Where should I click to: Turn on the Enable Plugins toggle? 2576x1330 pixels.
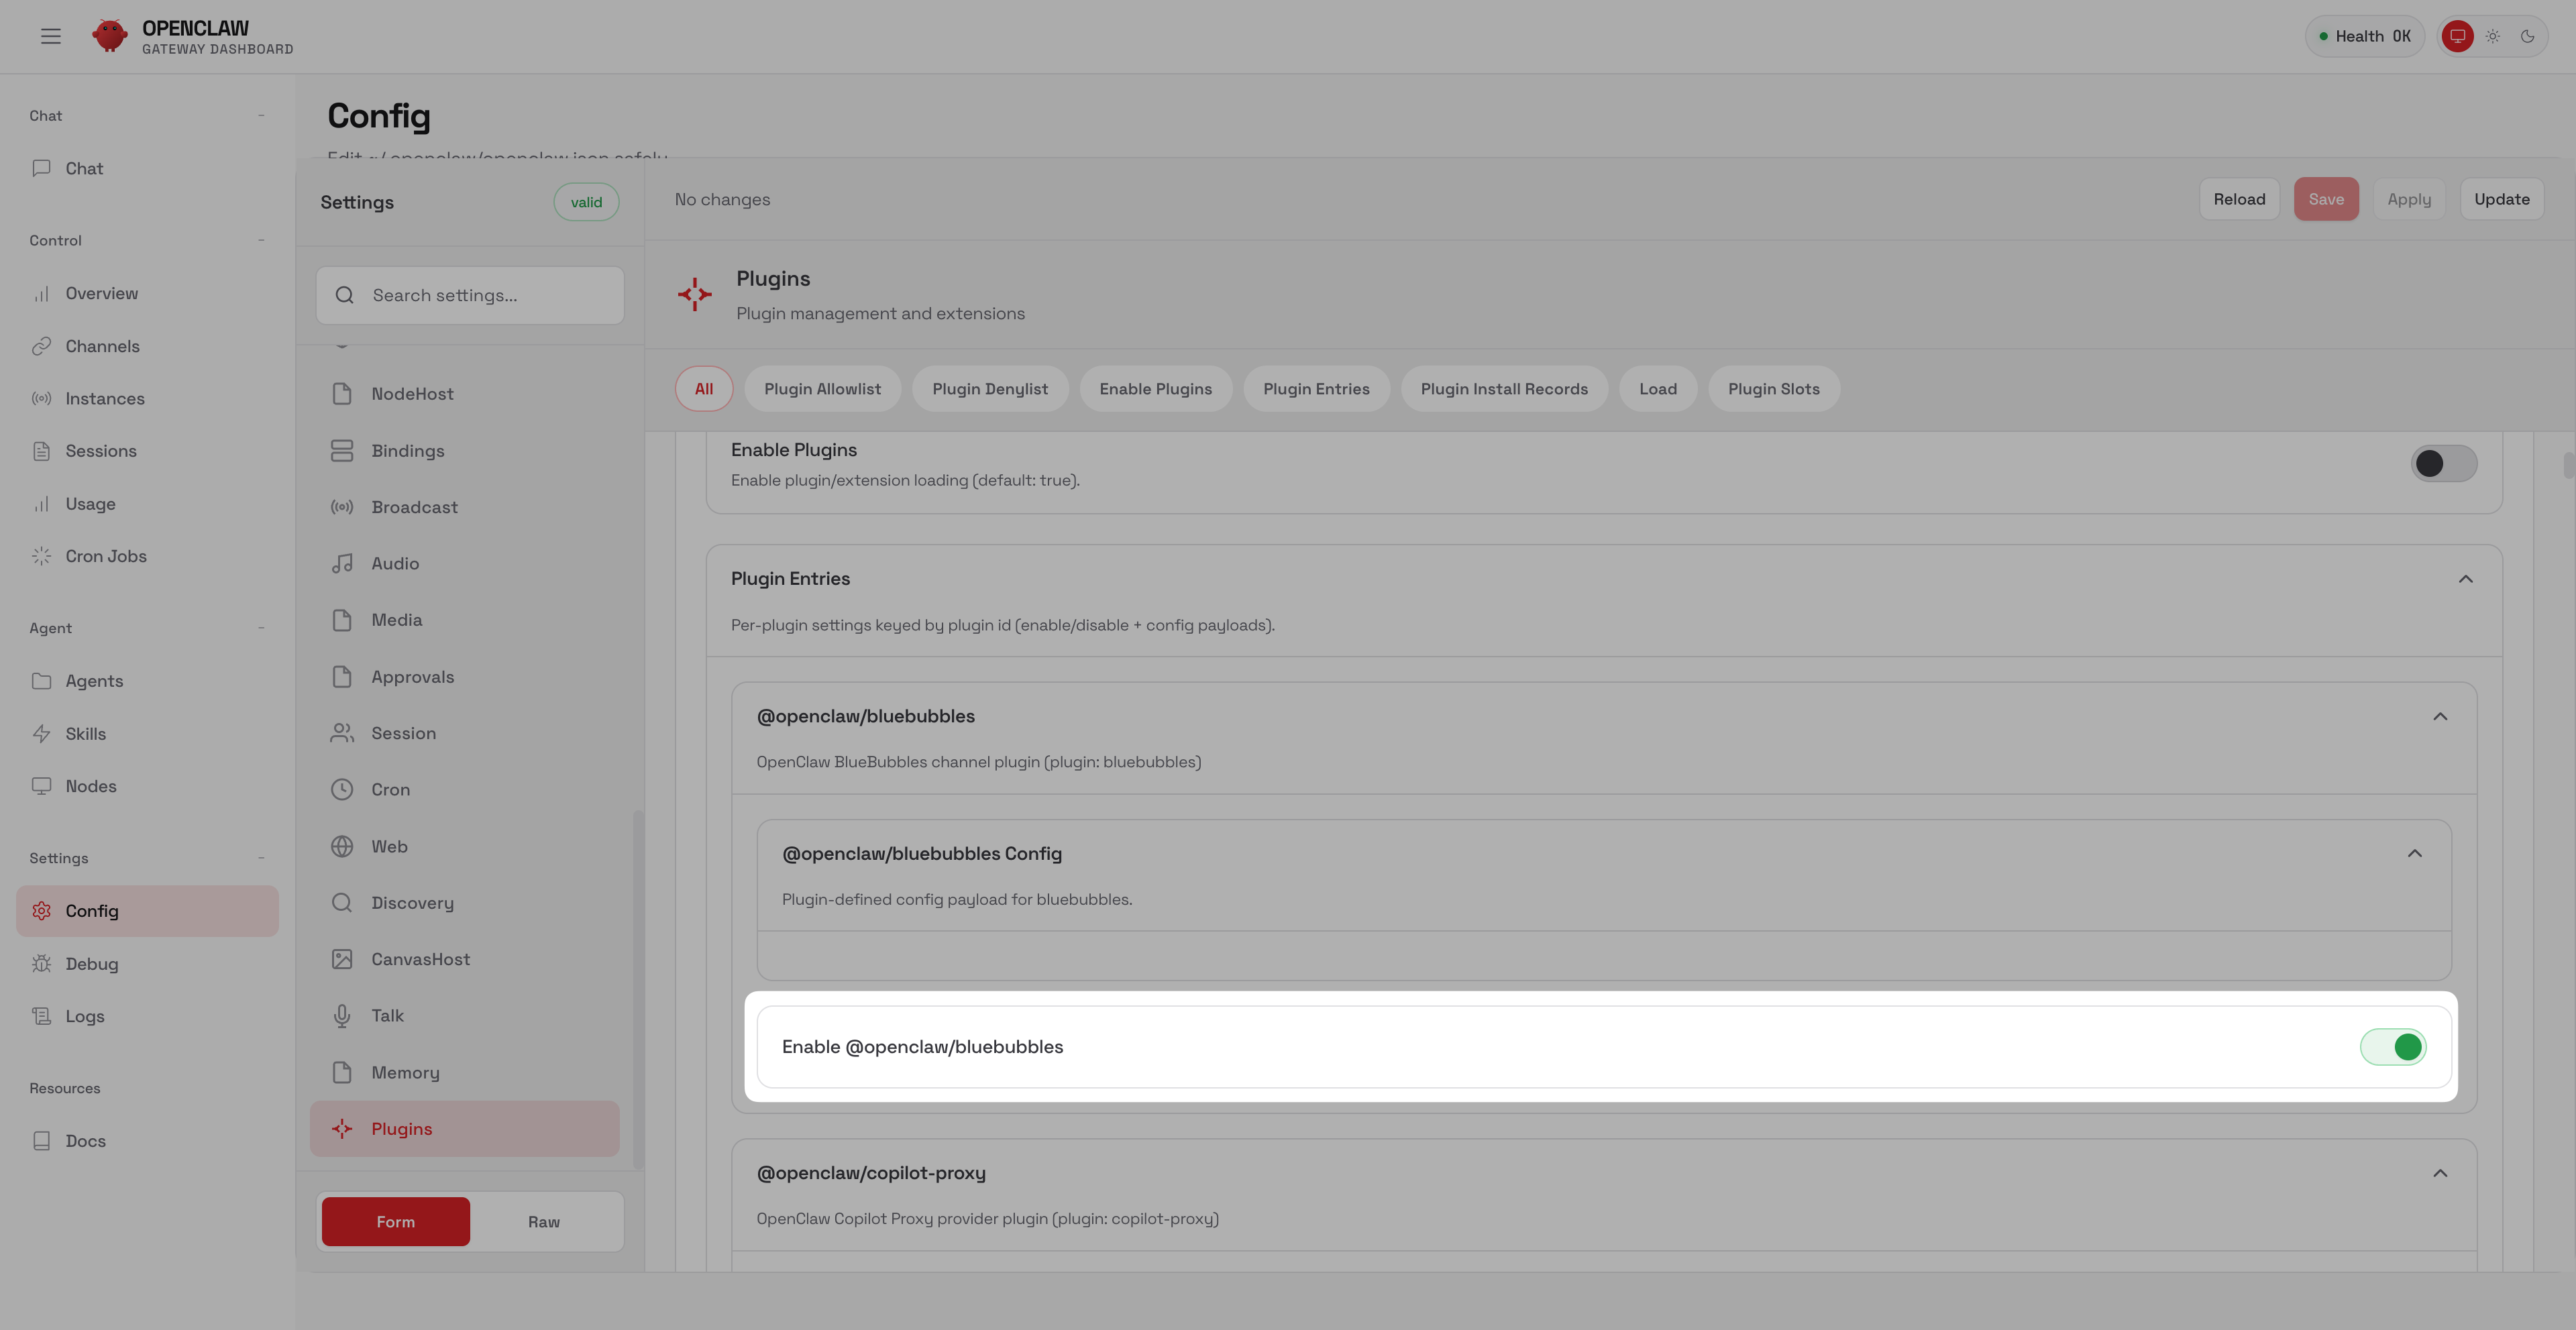click(x=2444, y=463)
